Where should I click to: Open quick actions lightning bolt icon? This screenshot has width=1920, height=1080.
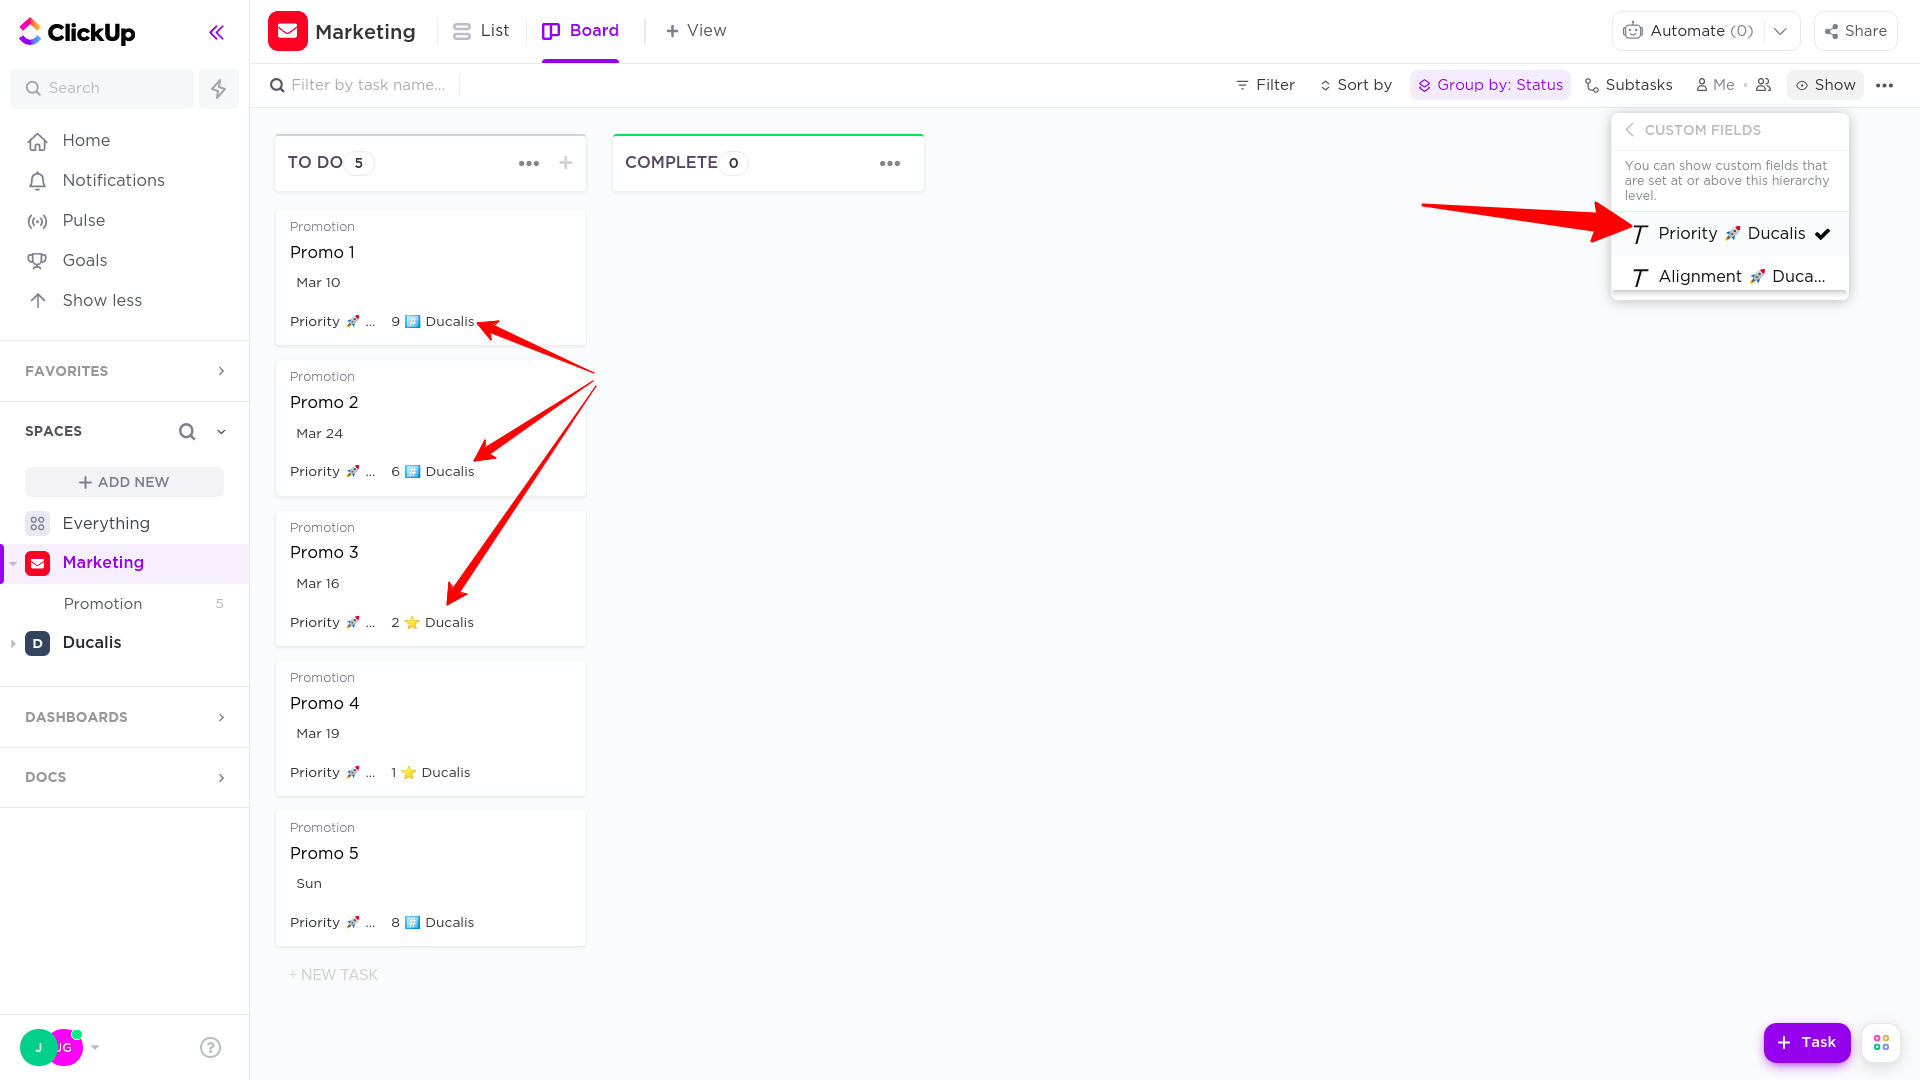[219, 88]
